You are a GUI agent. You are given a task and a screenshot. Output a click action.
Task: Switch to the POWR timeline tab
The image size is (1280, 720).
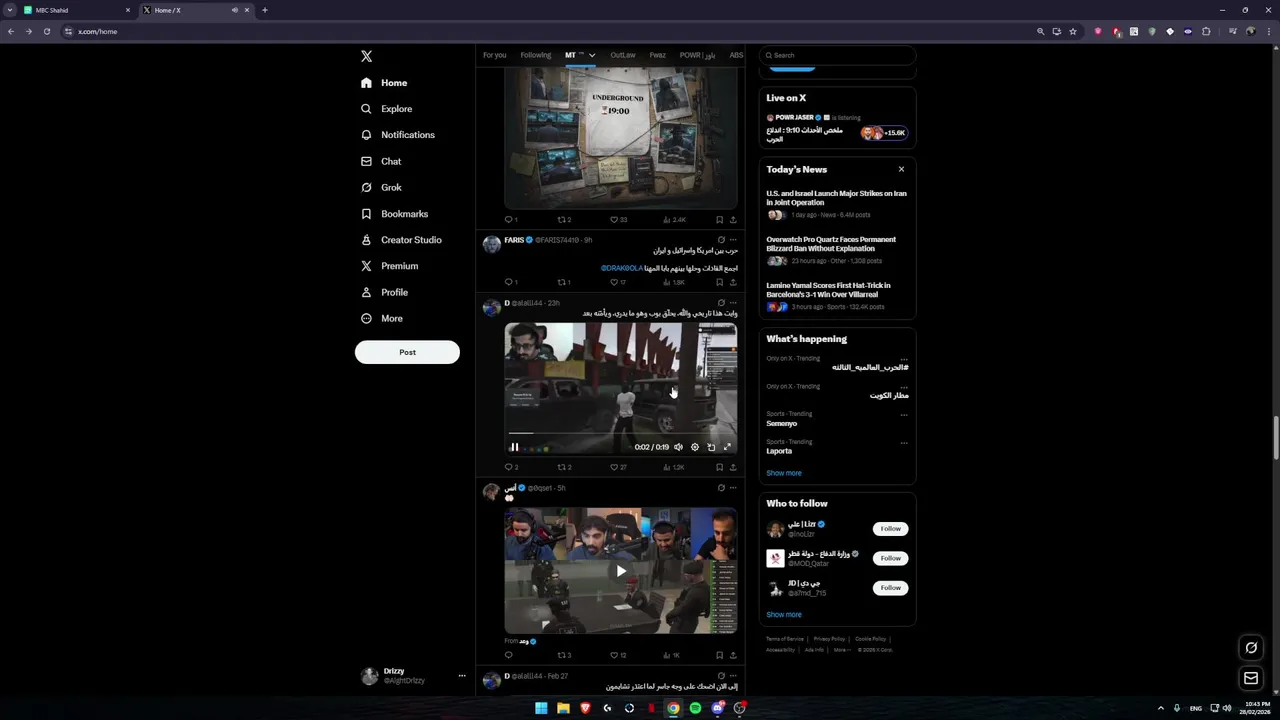(x=697, y=55)
